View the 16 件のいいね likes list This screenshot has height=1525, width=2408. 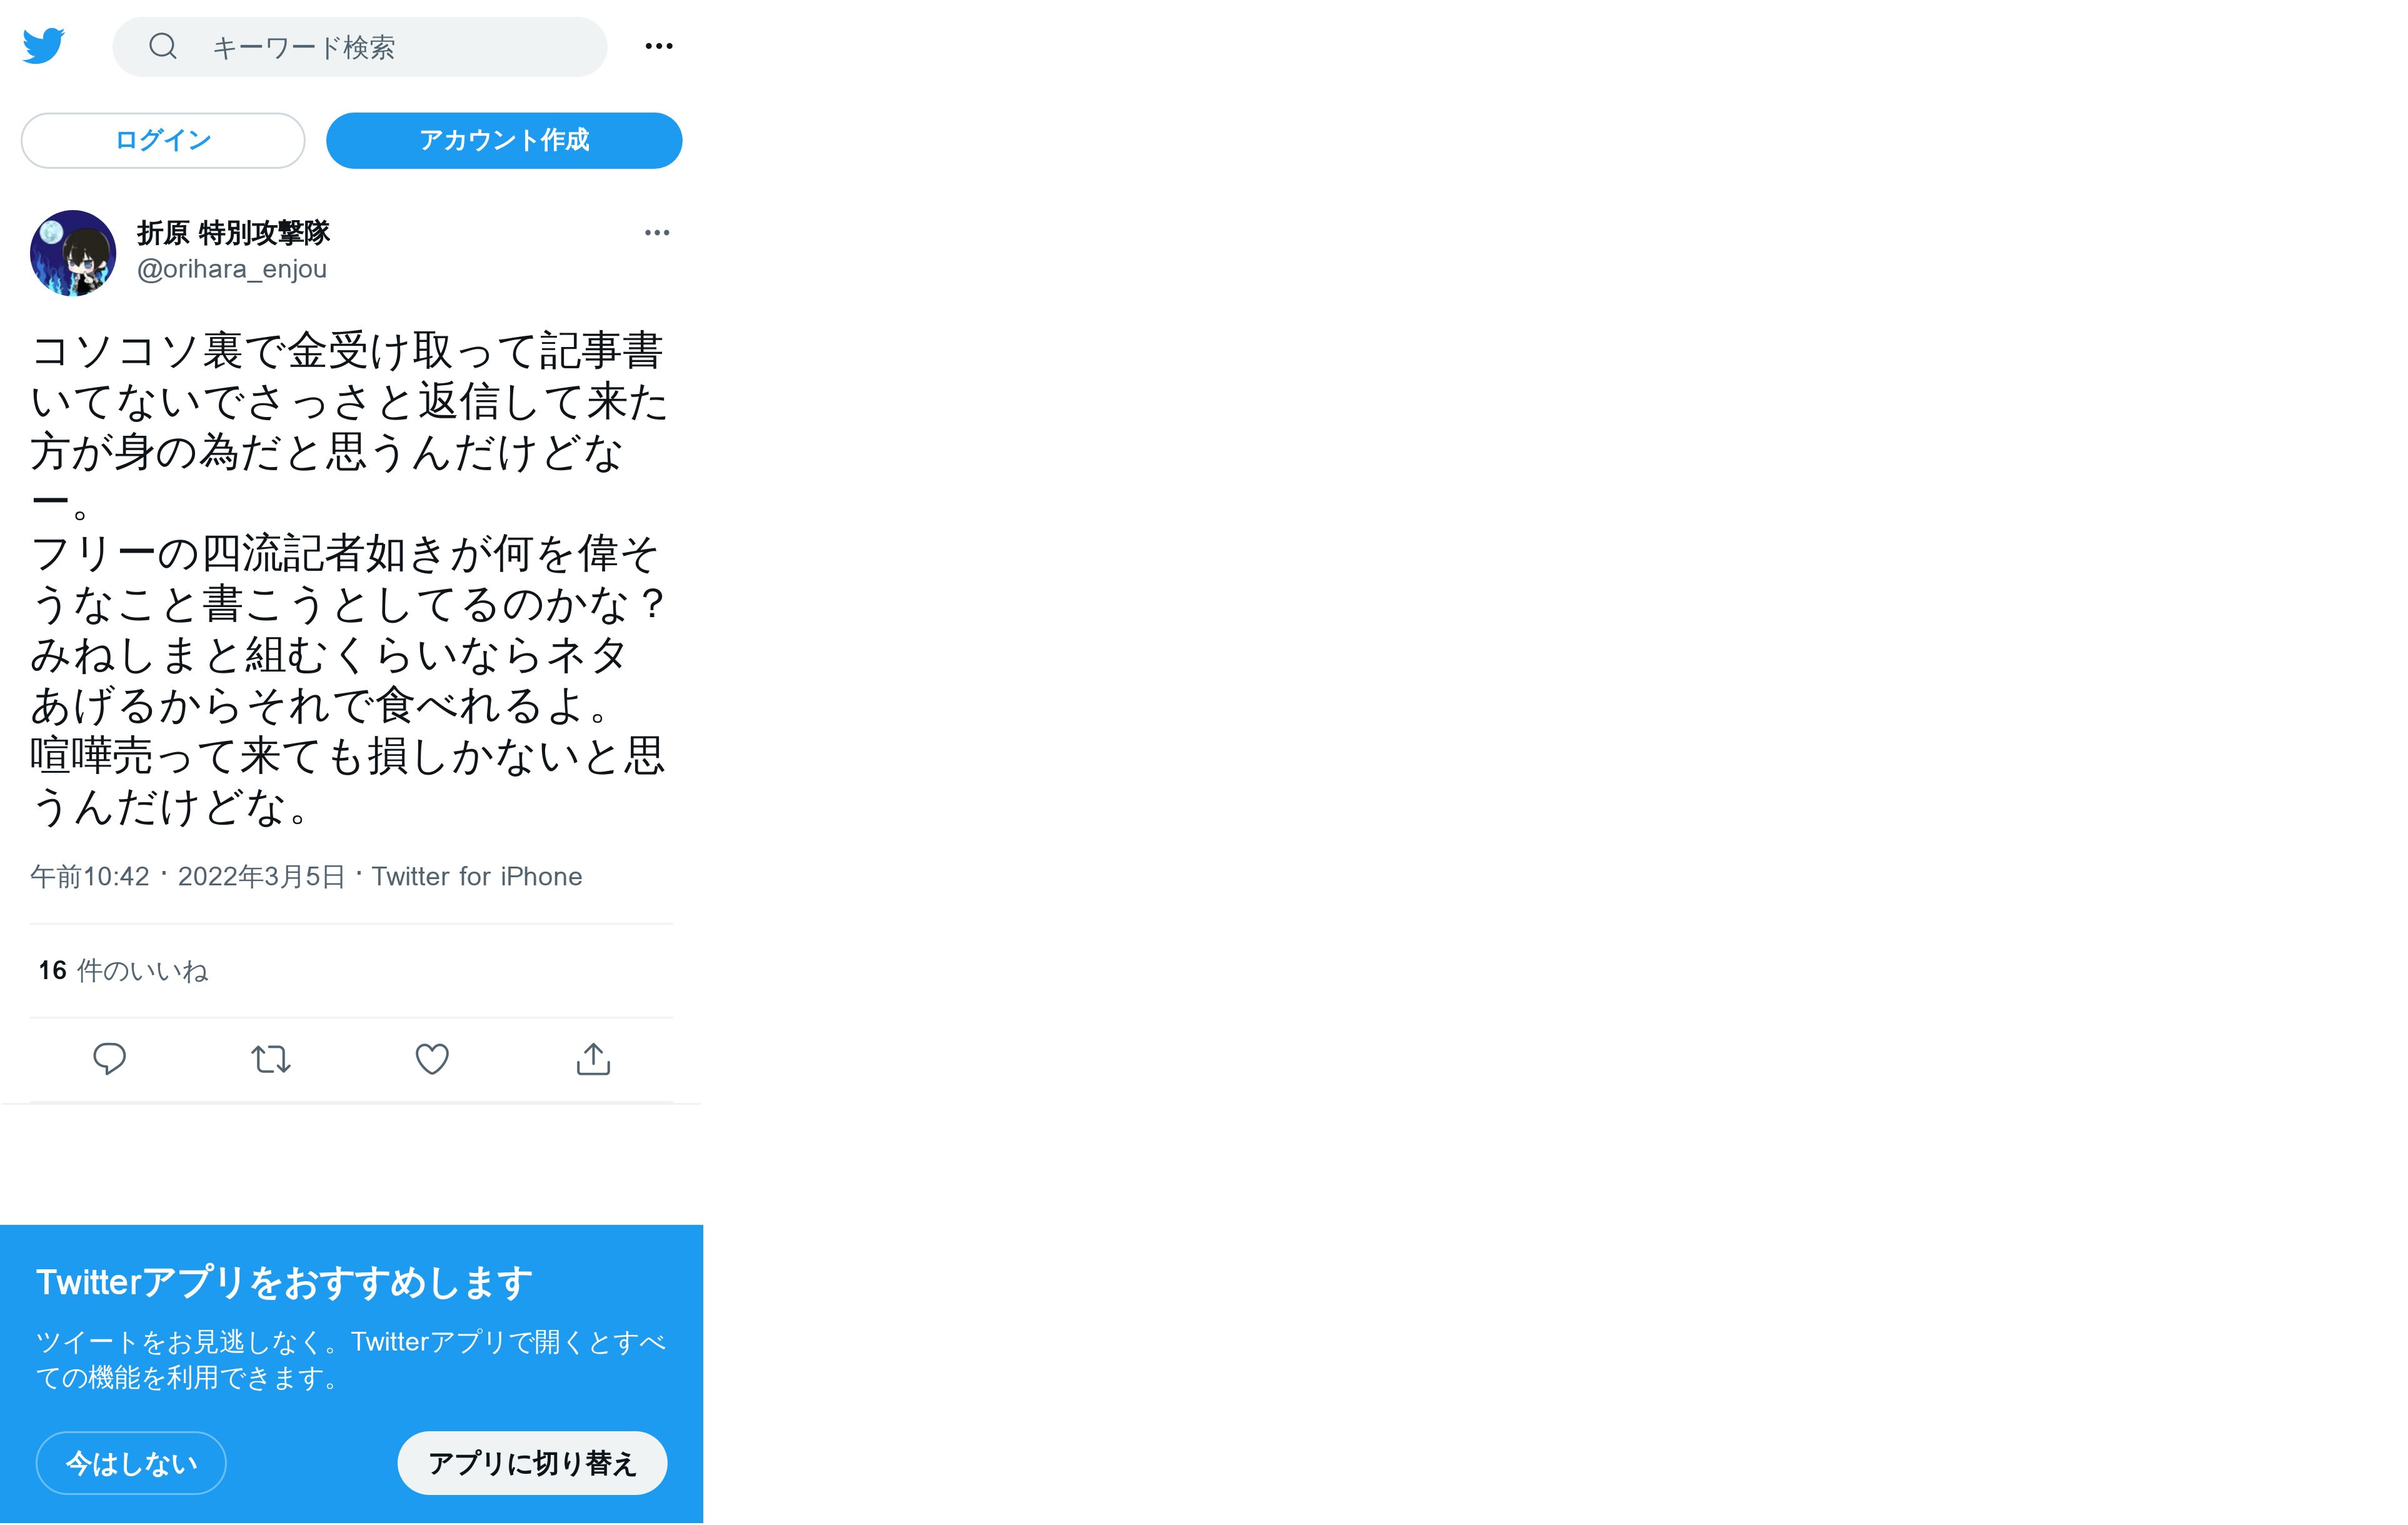click(123, 971)
